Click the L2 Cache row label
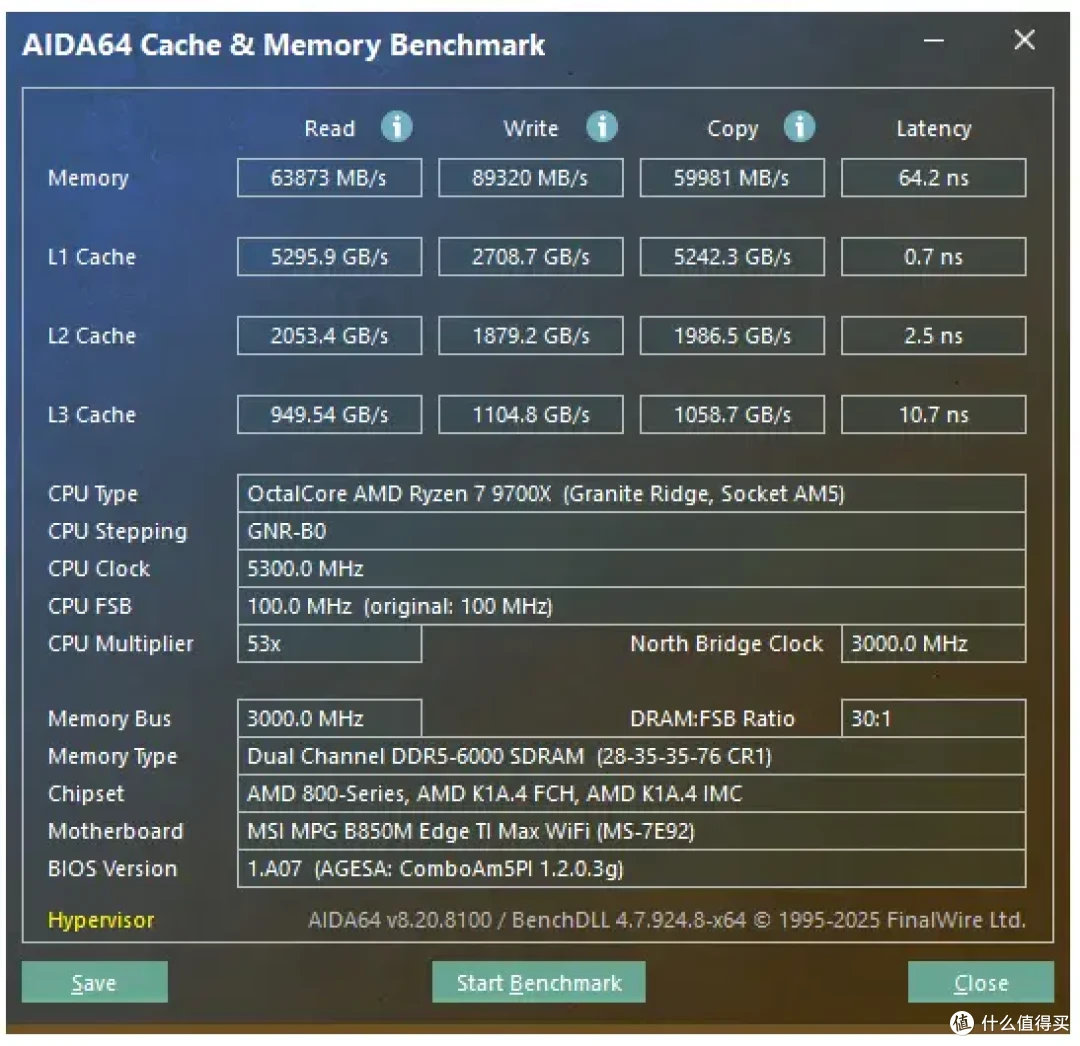Image resolution: width=1080 pixels, height=1046 pixels. tap(92, 335)
